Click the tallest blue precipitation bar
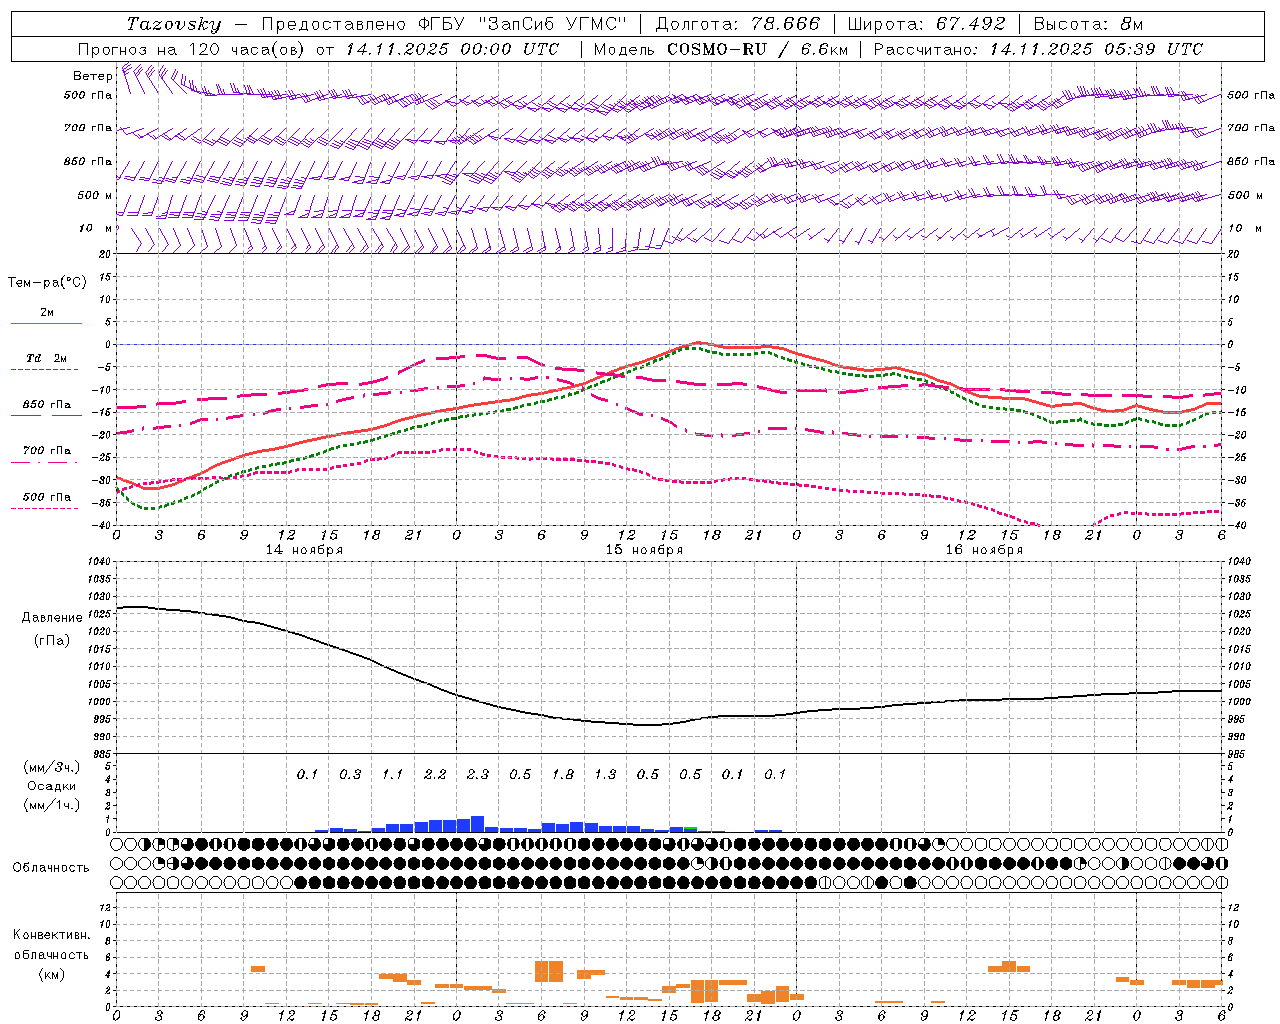 (x=477, y=824)
